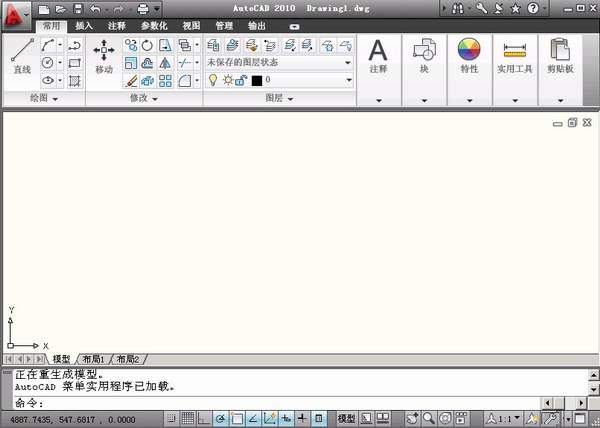Screen dimensions: 600x428
Task: Open the 注释 (Annotation) text panel
Action: point(378,56)
